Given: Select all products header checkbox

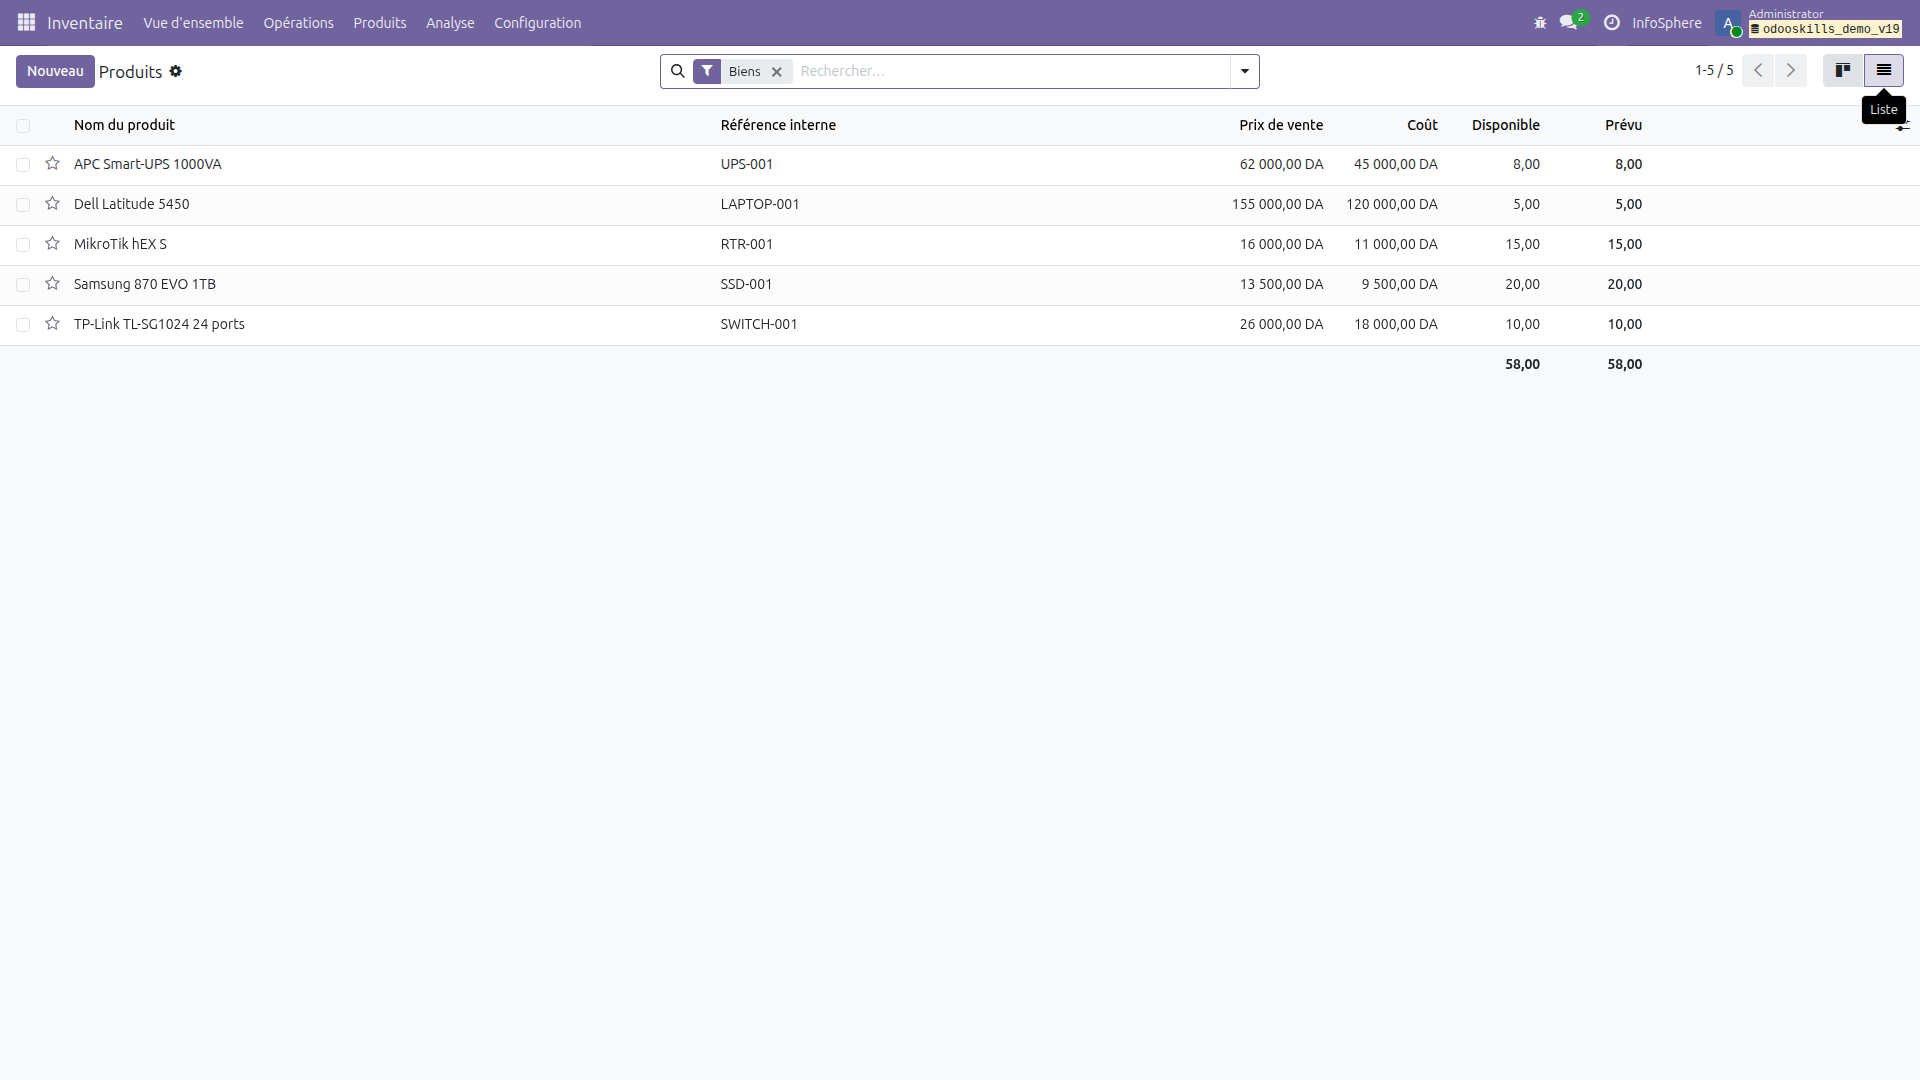Looking at the screenshot, I should pos(23,126).
